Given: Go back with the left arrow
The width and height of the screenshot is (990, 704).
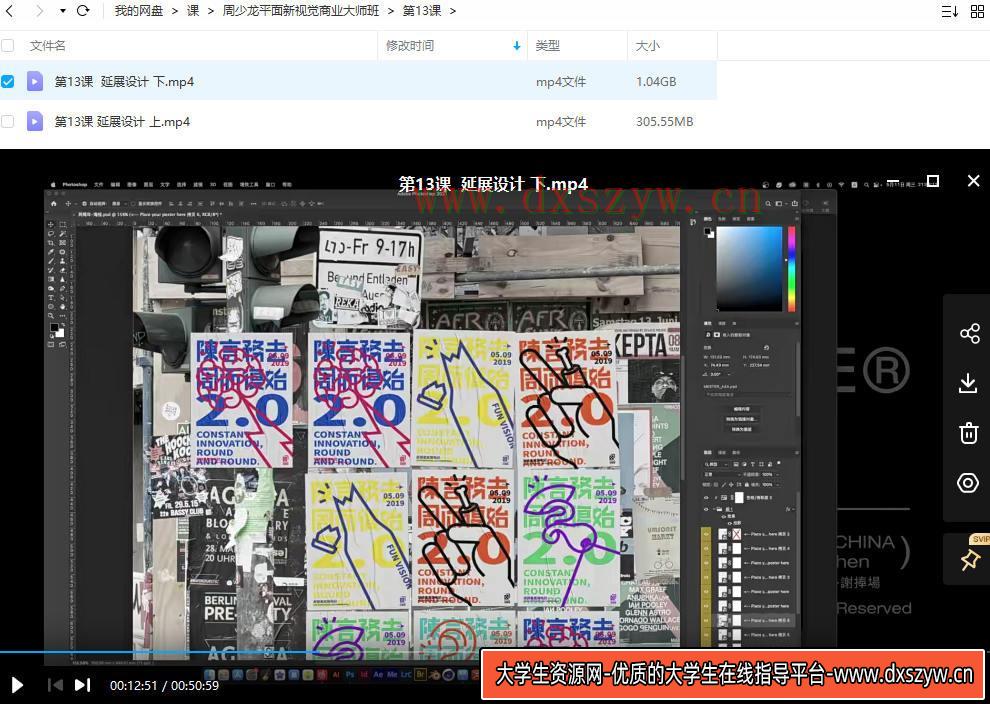Looking at the screenshot, I should [x=9, y=11].
